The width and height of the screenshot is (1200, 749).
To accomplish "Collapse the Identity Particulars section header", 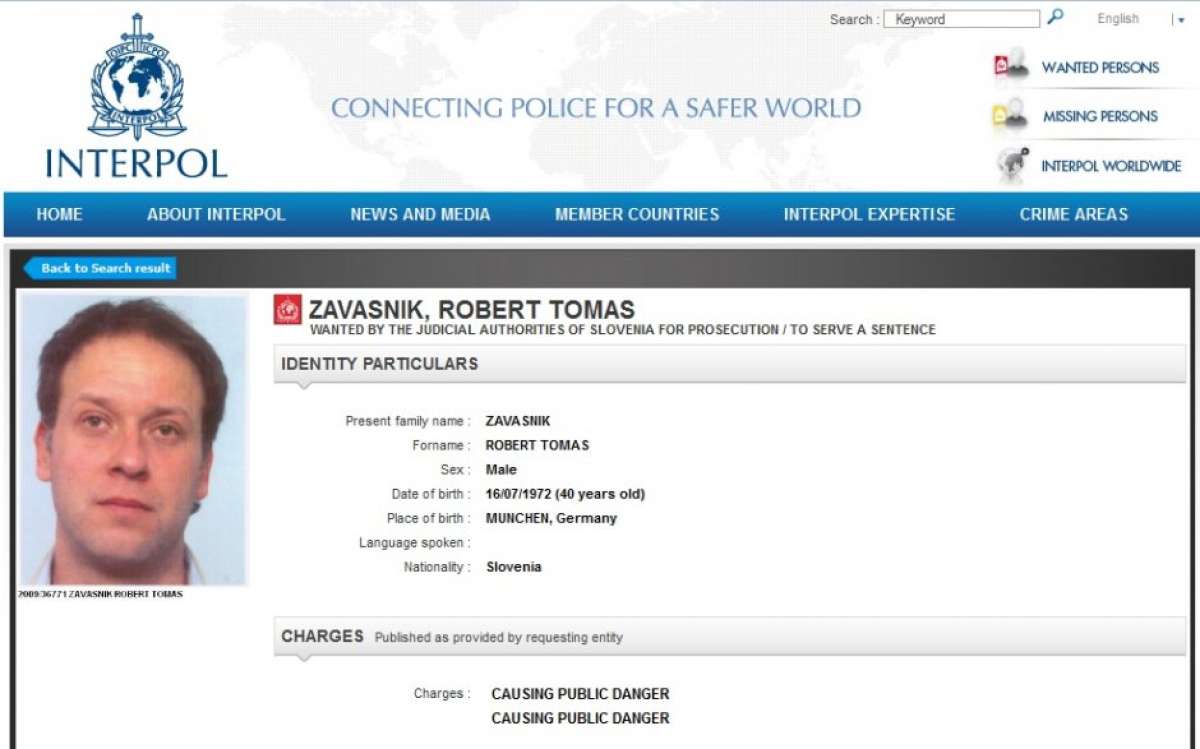I will pos(730,364).
